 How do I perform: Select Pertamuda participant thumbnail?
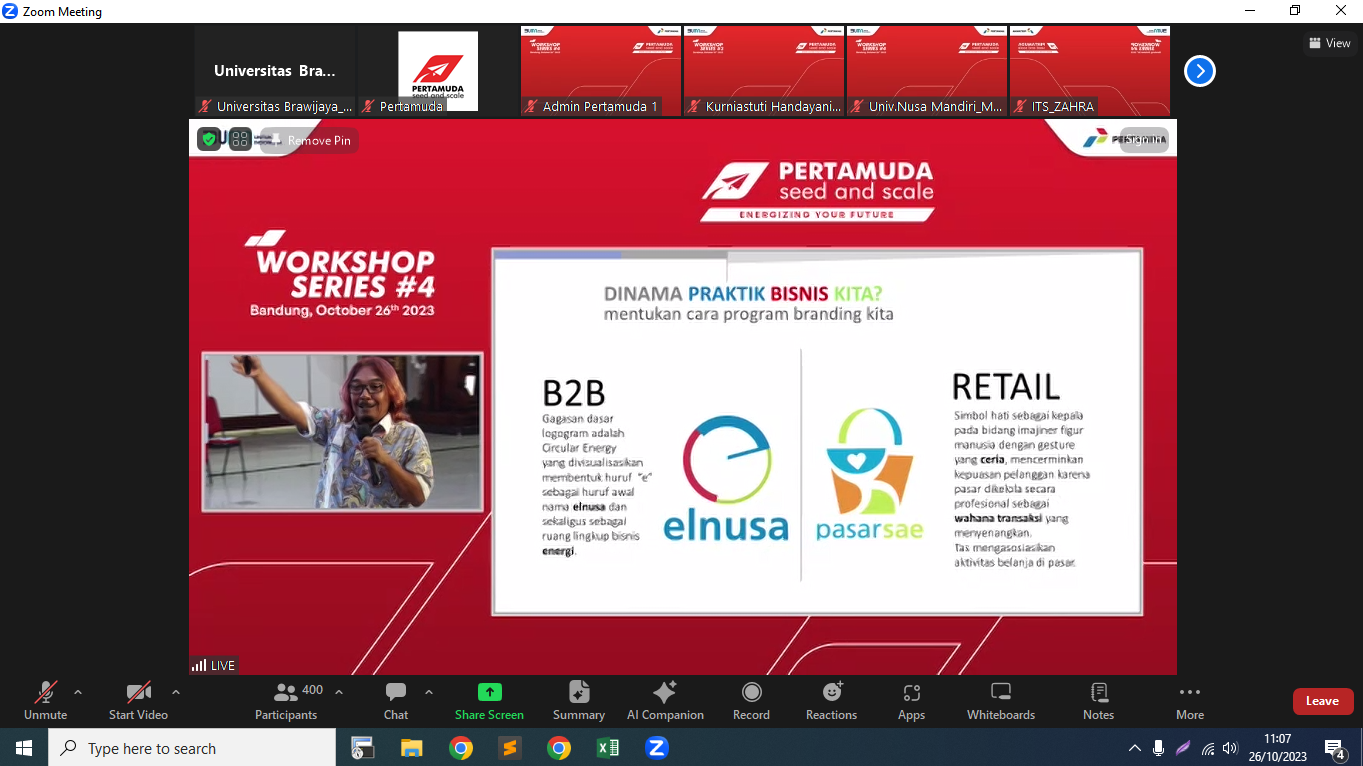point(438,71)
